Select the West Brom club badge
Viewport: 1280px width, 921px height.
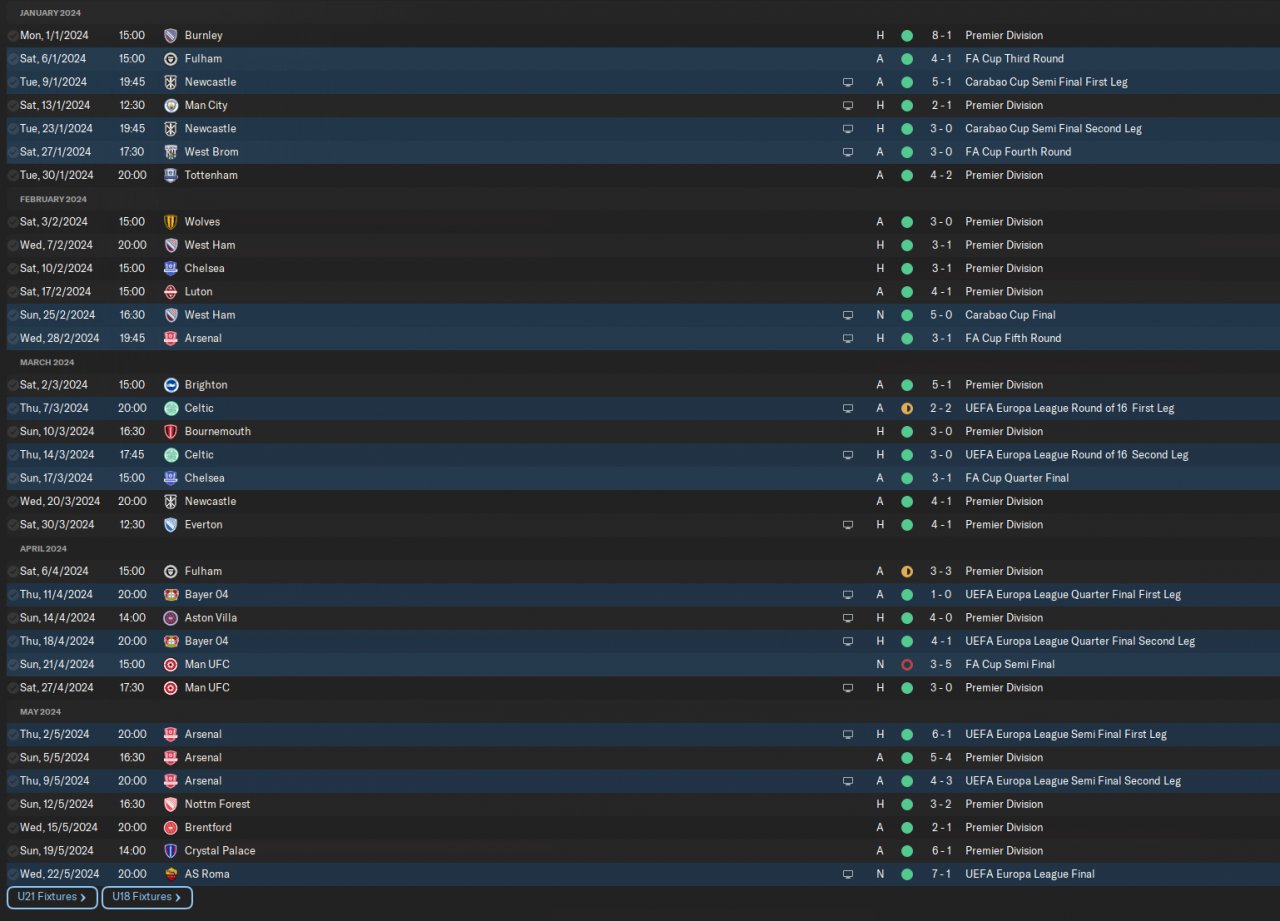171,152
